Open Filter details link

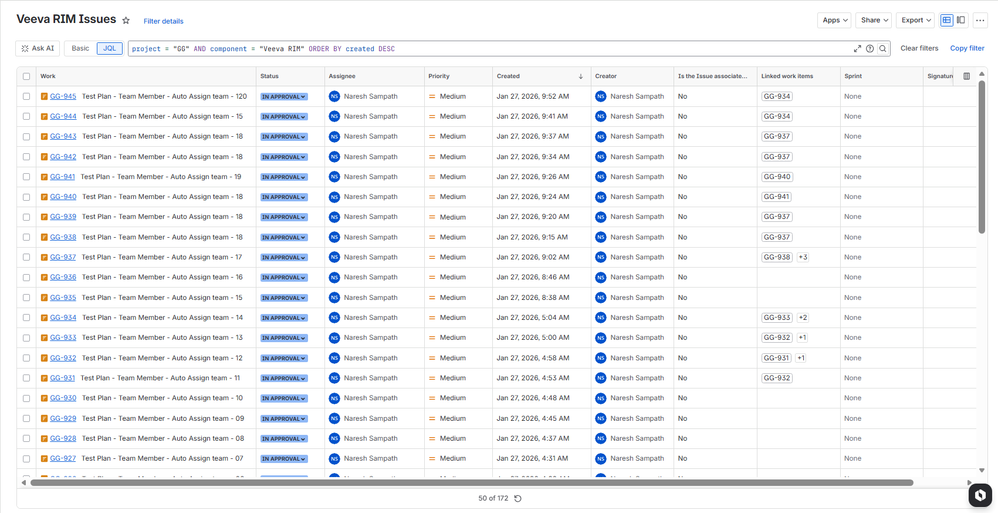click(x=164, y=22)
